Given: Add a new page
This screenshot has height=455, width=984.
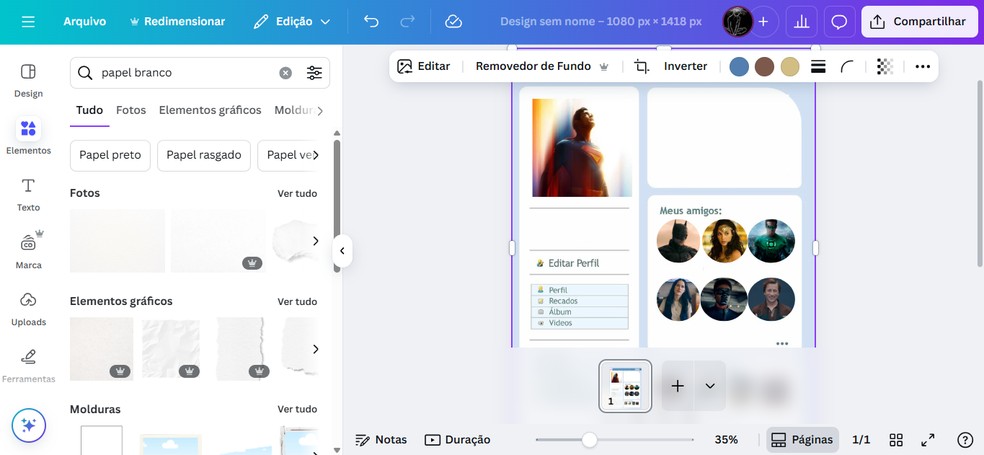Looking at the screenshot, I should pos(678,386).
